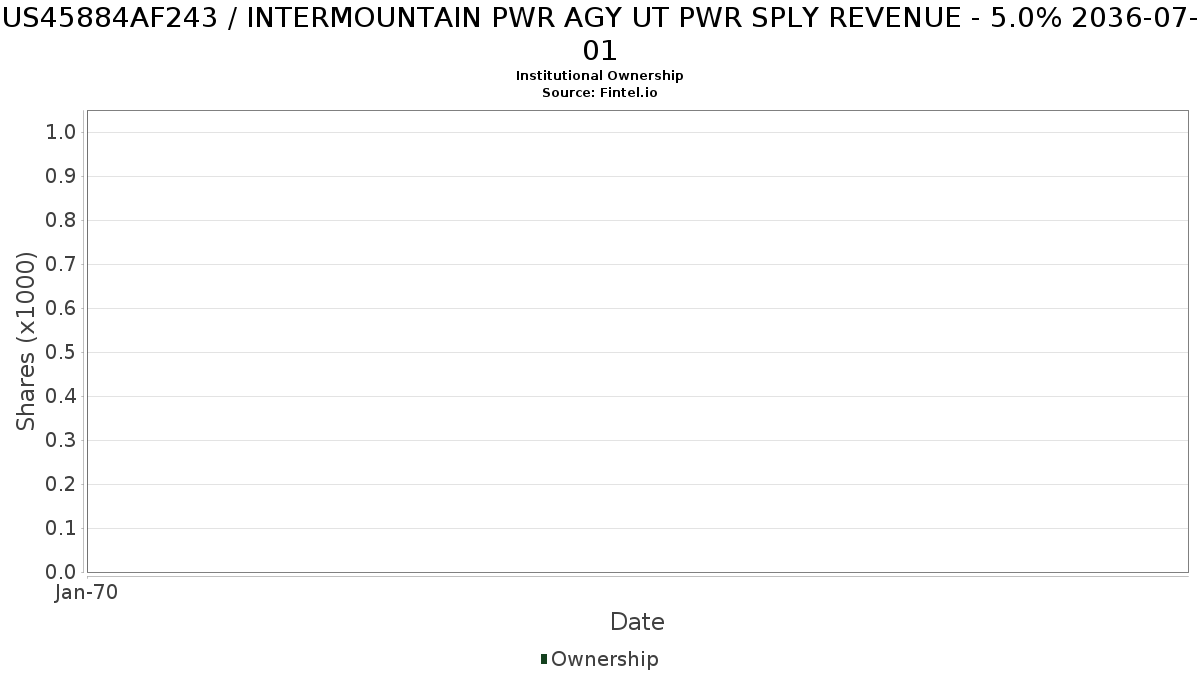
Task: Click the 0.4 y-axis tick label
Action: pyautogui.click(x=61, y=396)
